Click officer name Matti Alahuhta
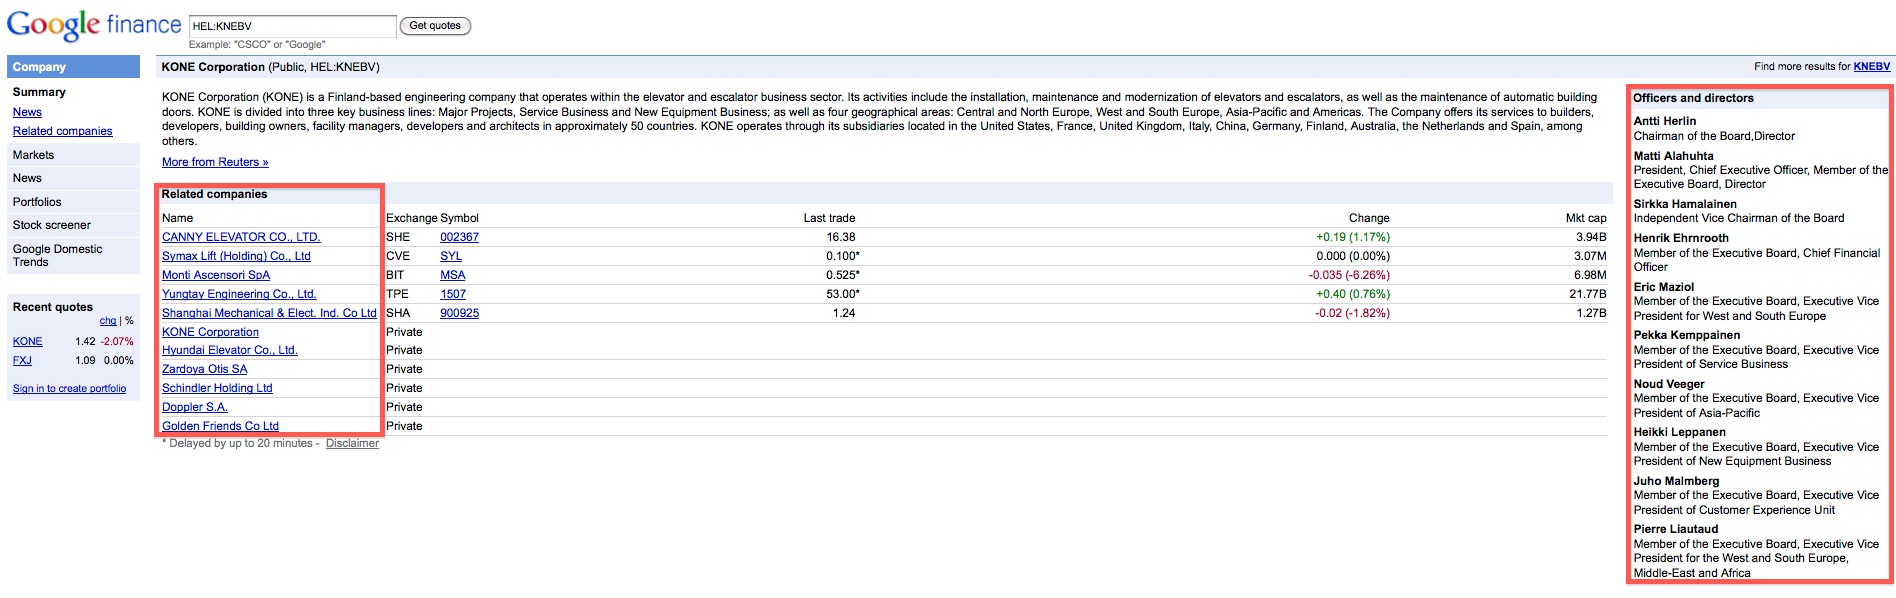The height and width of the screenshot is (598, 1896). 1673,156
